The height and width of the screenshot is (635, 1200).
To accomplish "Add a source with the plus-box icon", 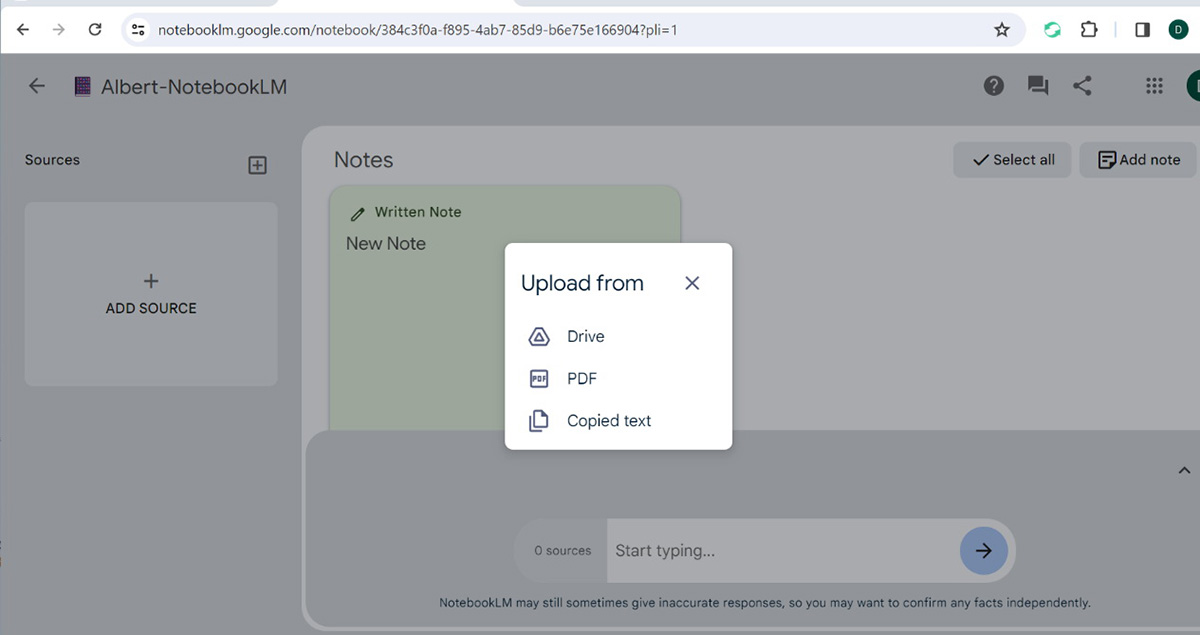I will pos(257,165).
